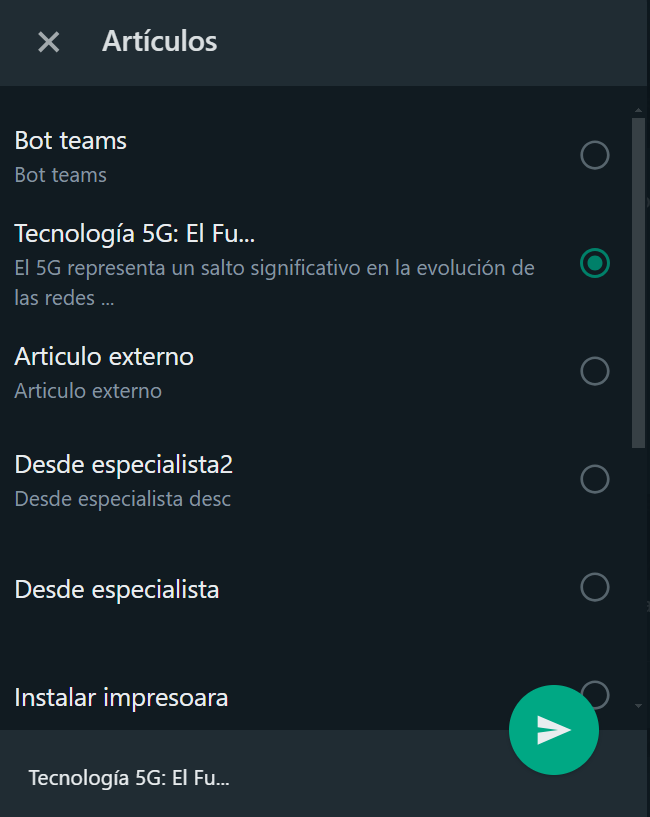Select the Bot teams radio button

[x=595, y=155]
